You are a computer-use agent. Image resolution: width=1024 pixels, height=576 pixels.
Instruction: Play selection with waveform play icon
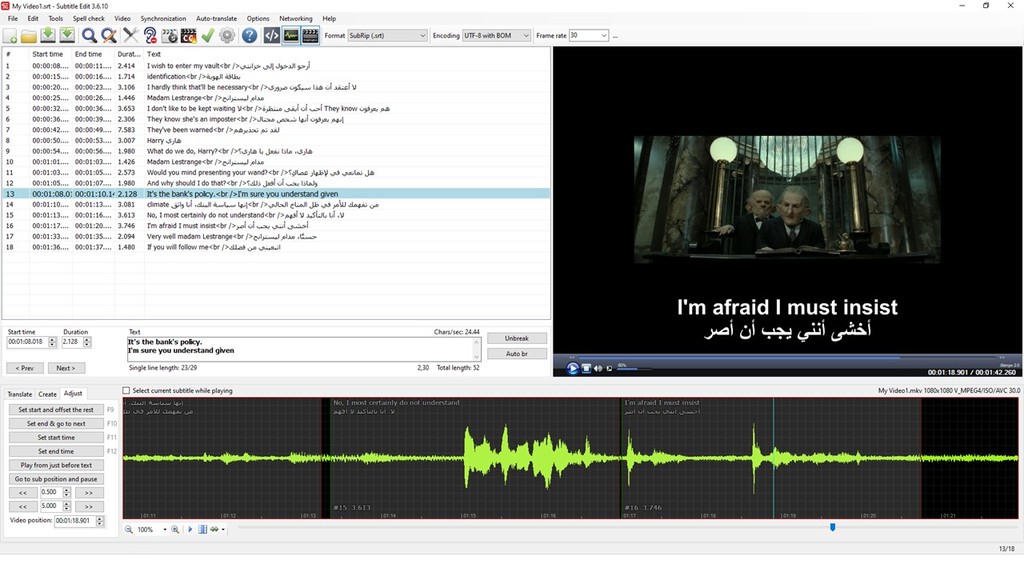[190, 530]
